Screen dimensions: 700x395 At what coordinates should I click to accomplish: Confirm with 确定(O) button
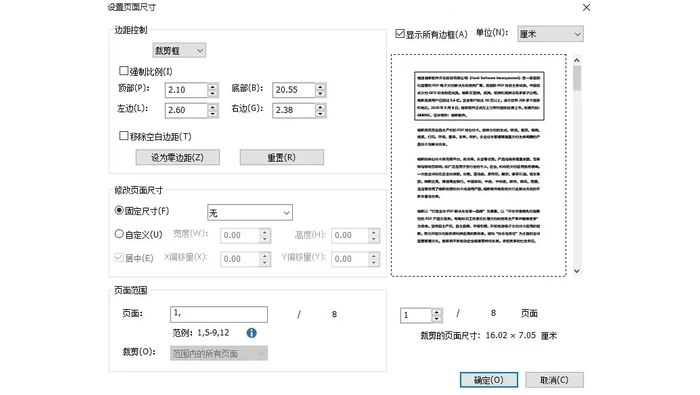489,380
